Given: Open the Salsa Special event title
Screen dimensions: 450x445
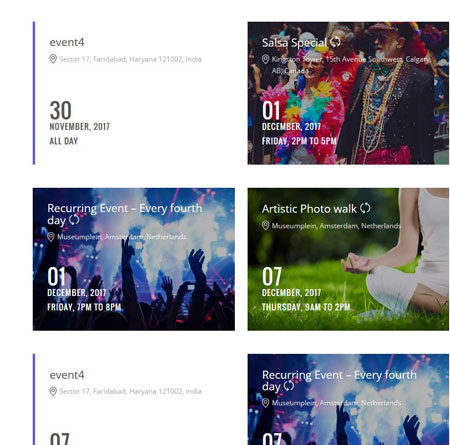Looking at the screenshot, I should coord(294,43).
